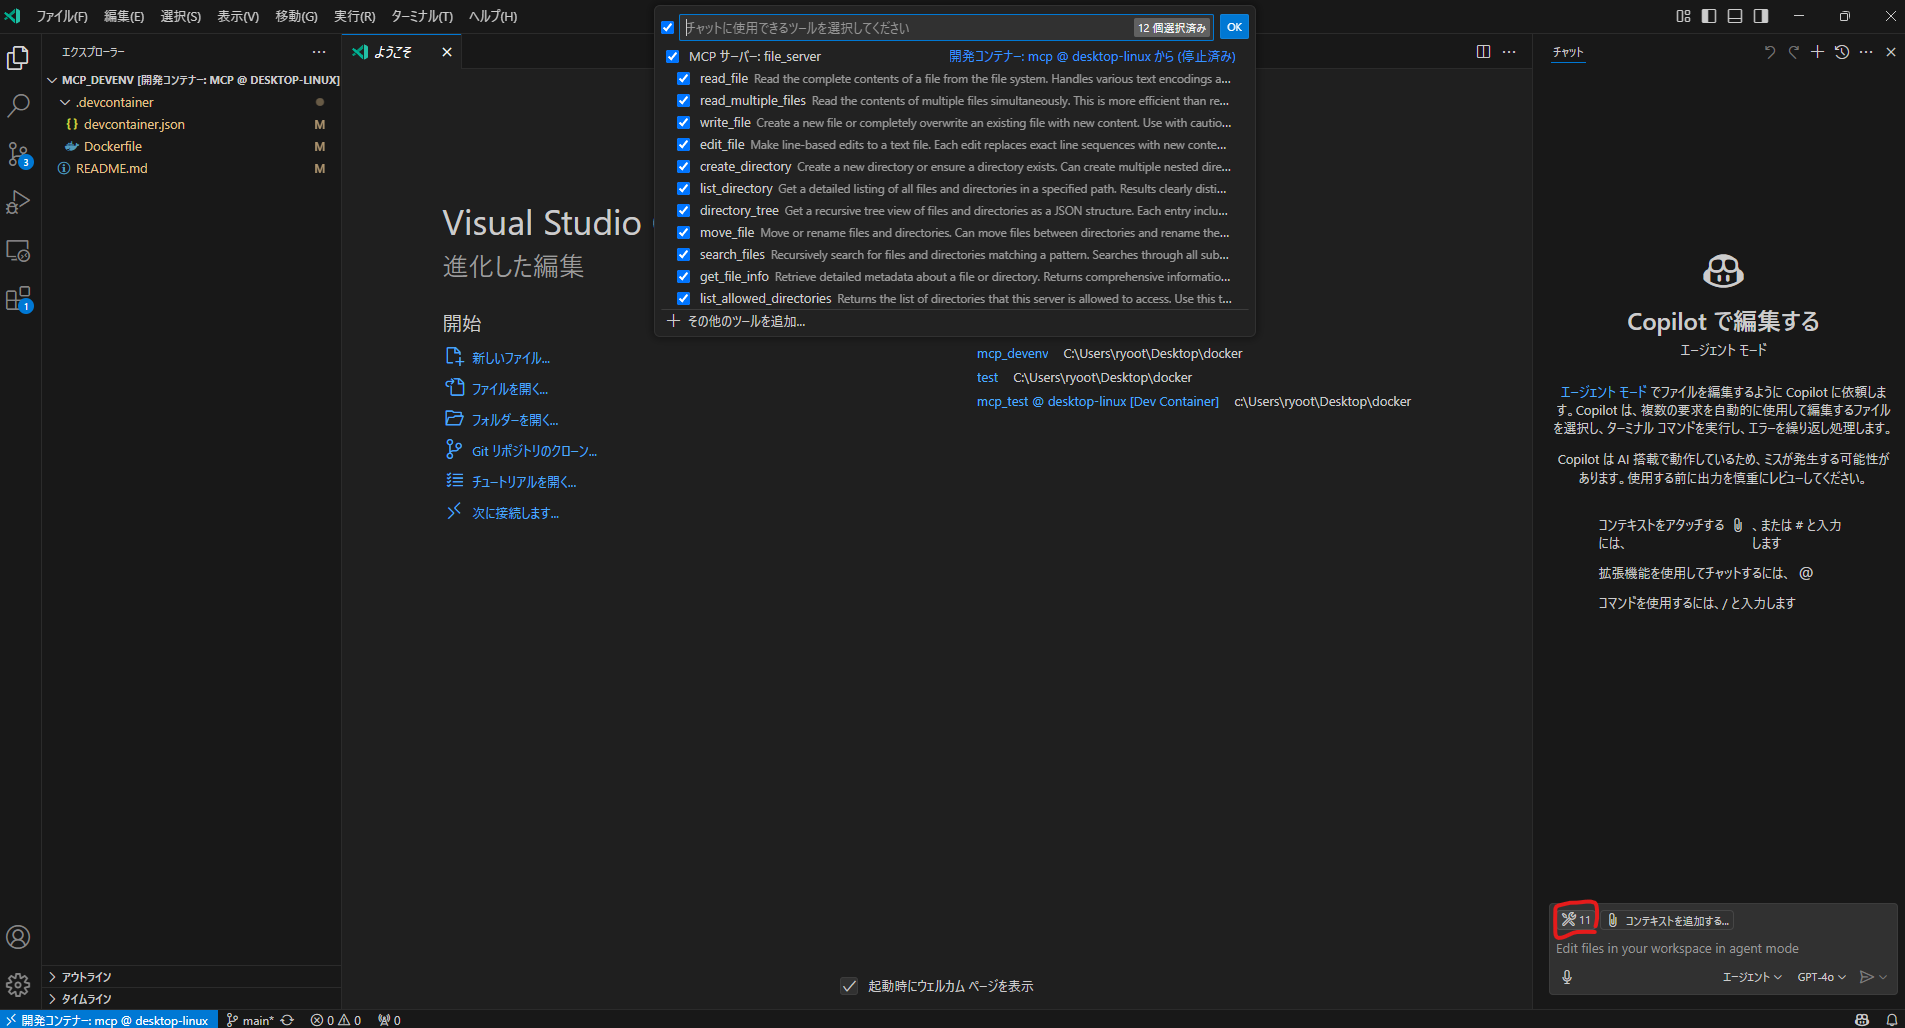Focus chat input Edit files in workspace

[x=1722, y=948]
